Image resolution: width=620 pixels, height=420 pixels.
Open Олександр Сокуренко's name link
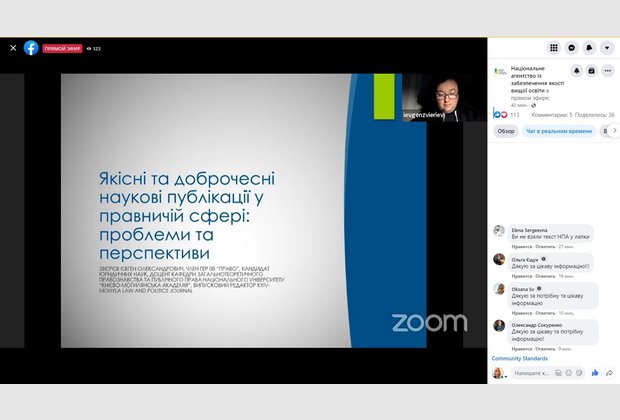coord(537,325)
